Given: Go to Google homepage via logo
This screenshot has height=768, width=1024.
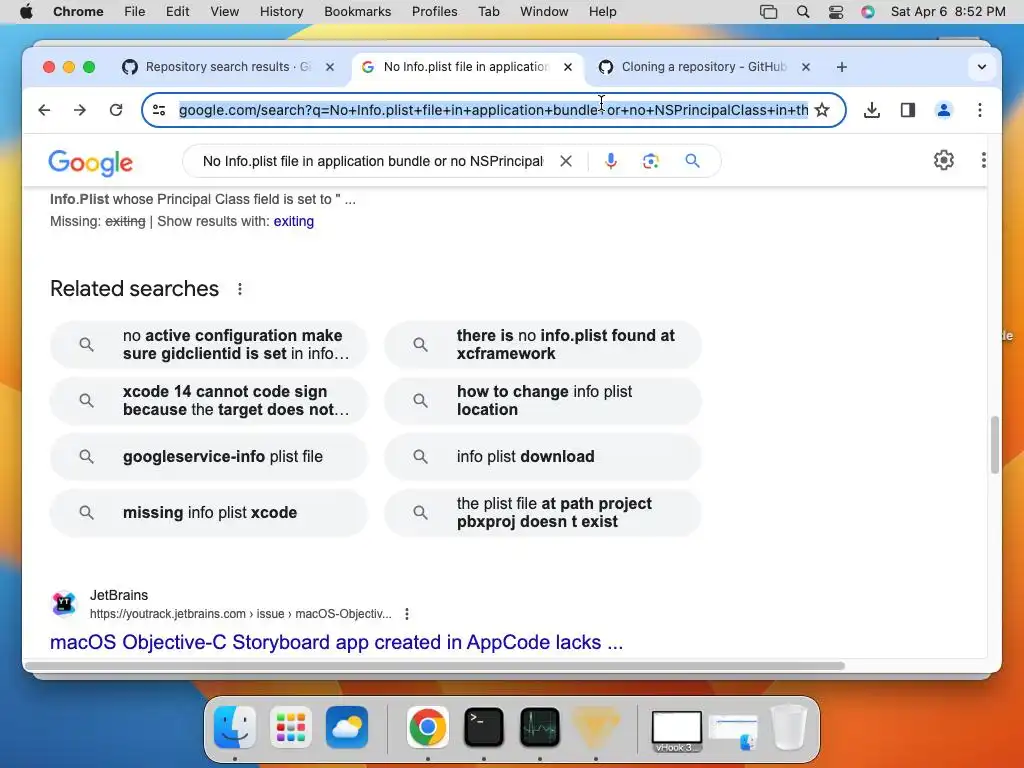Looking at the screenshot, I should pyautogui.click(x=91, y=163).
